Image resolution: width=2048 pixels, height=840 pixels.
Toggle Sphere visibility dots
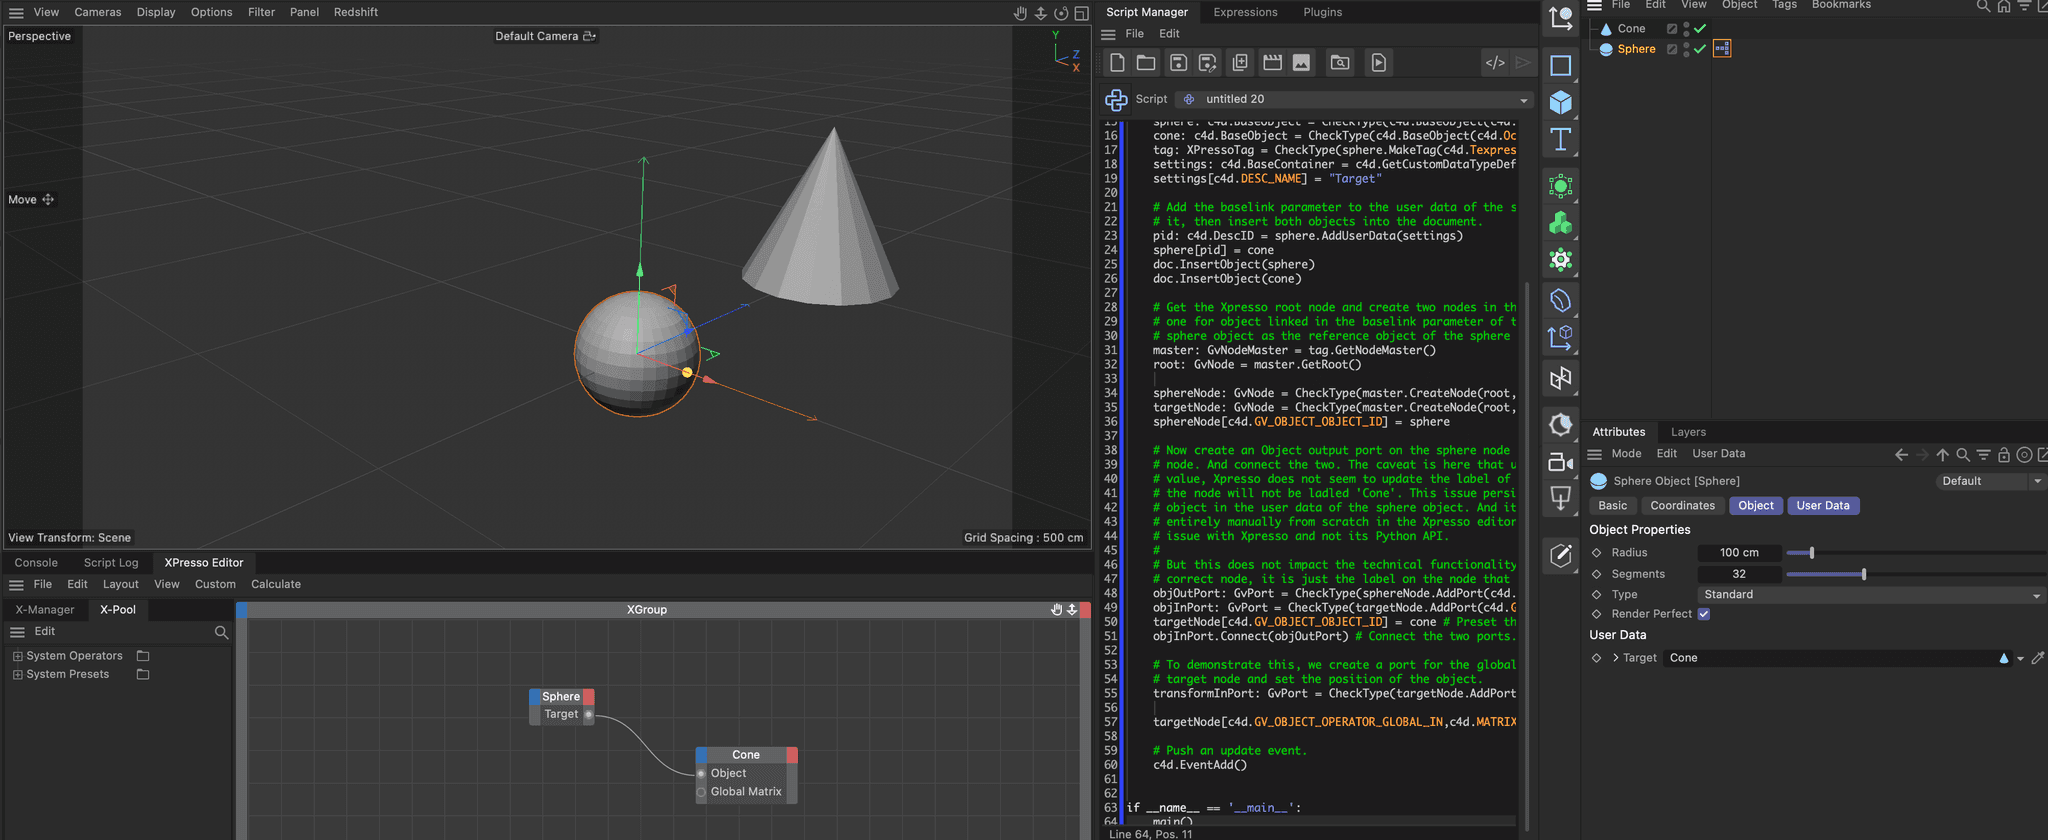pos(1686,49)
